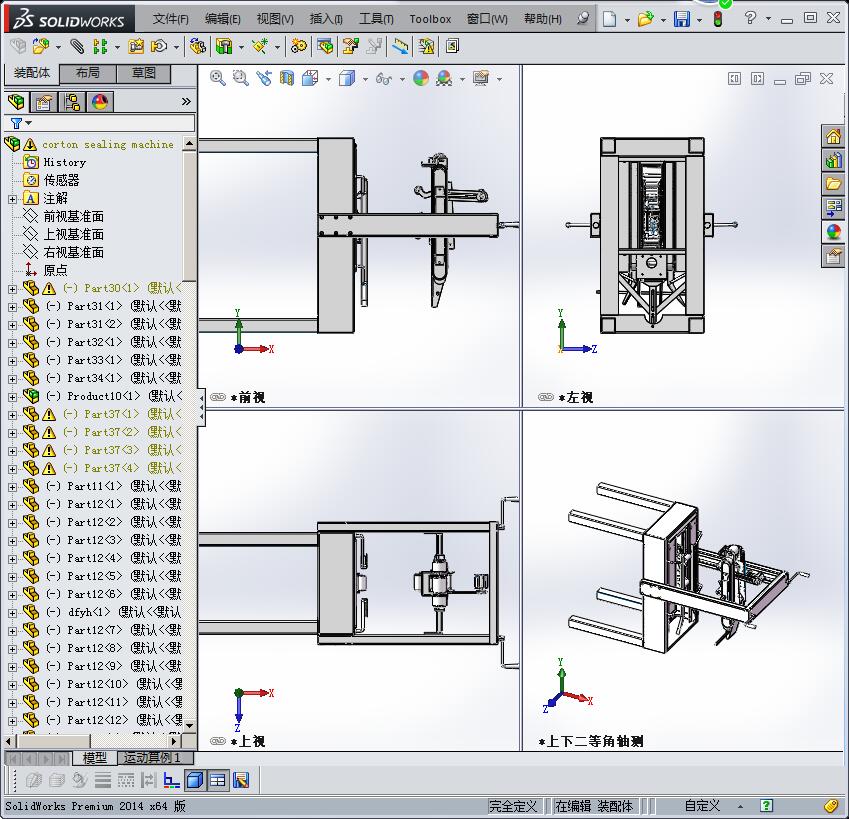Click Section View icon
The width and height of the screenshot is (849, 819).
point(287,78)
